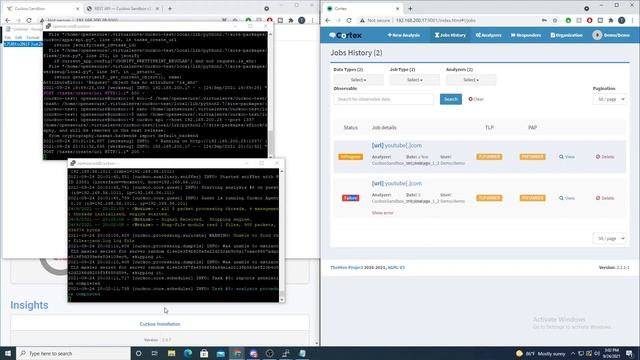Viewport: 640px width, 360px height.
Task: Click the blue Search button
Action: (x=451, y=99)
